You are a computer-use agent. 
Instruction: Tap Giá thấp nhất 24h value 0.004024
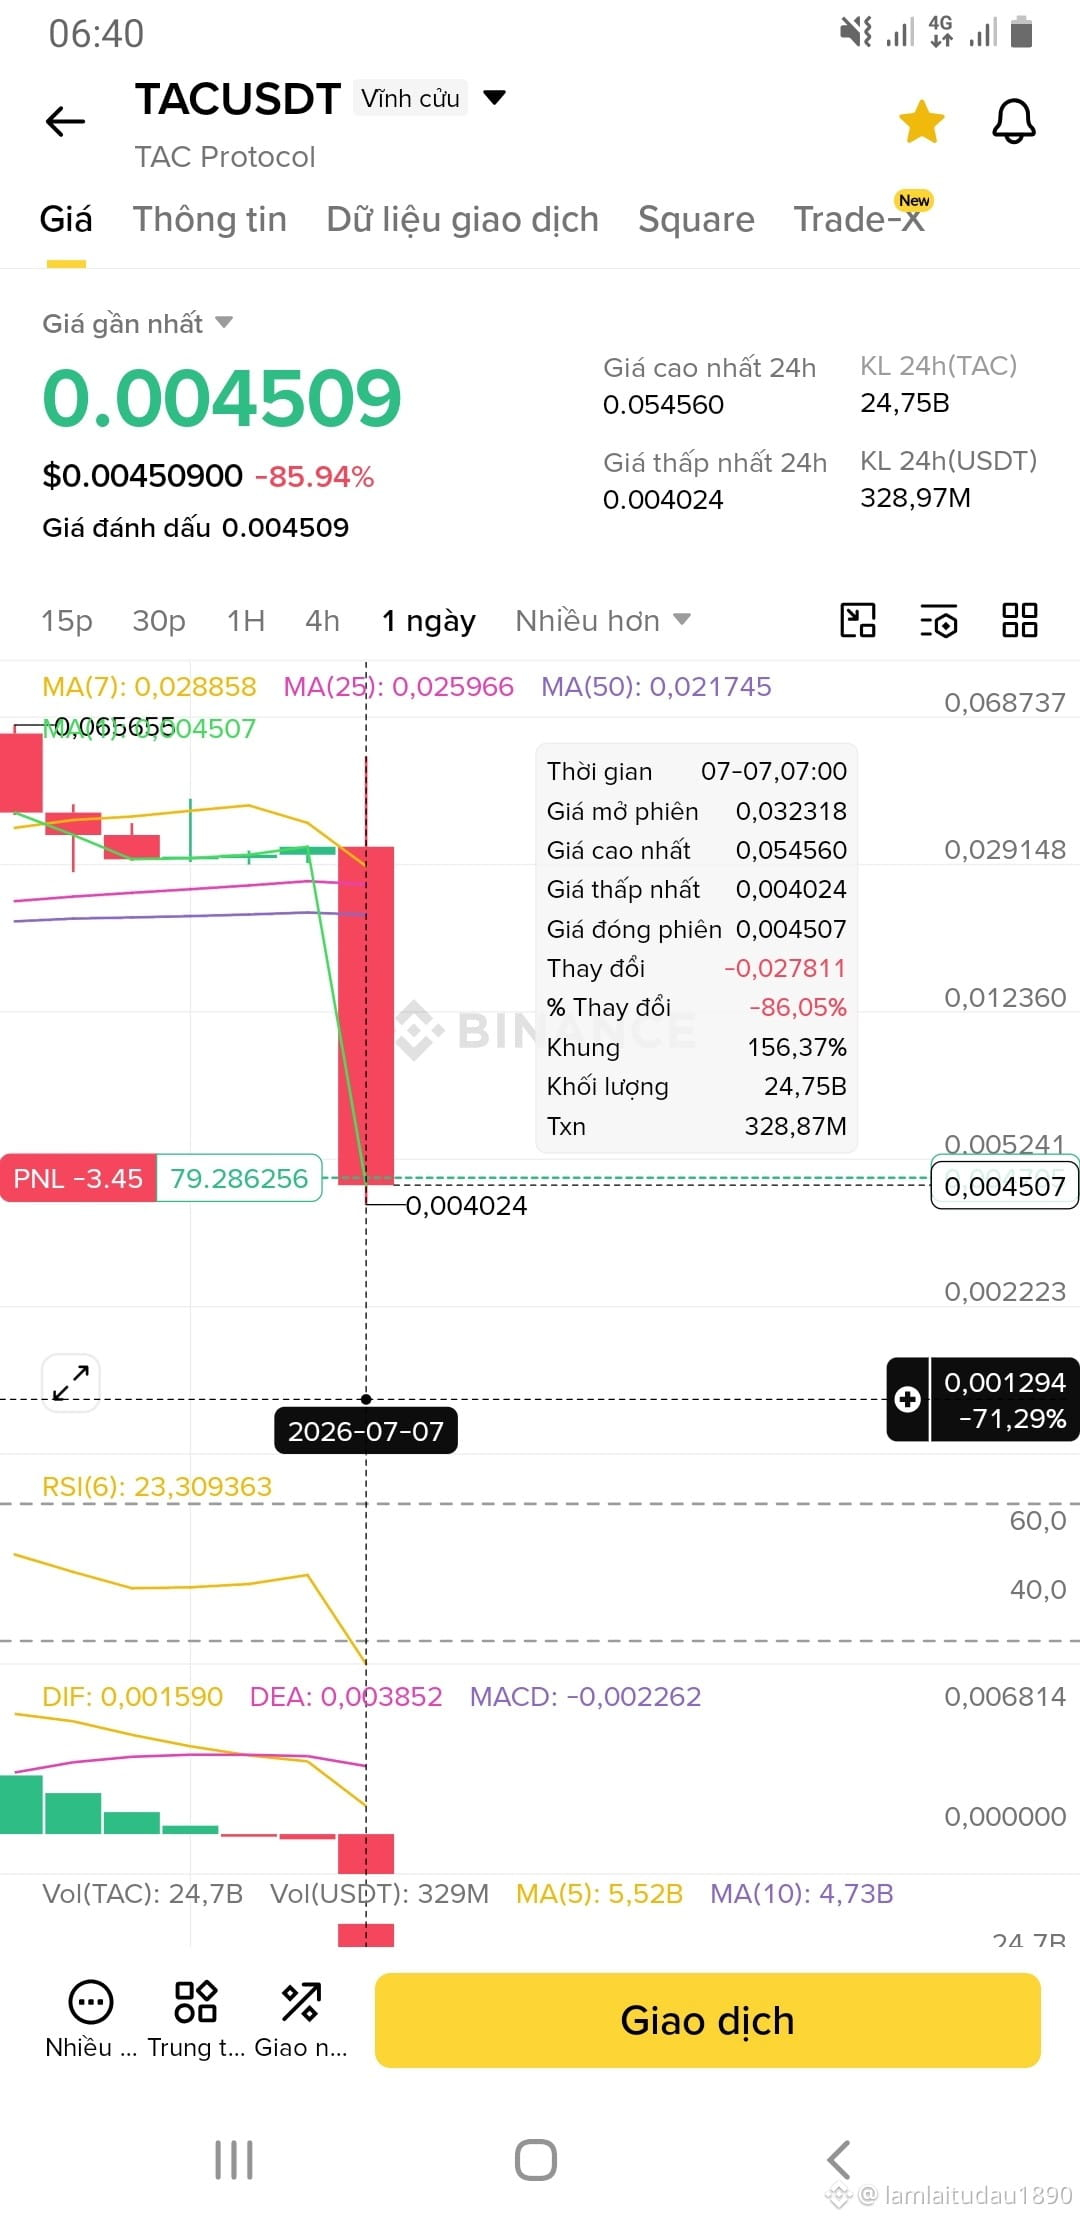click(x=663, y=499)
